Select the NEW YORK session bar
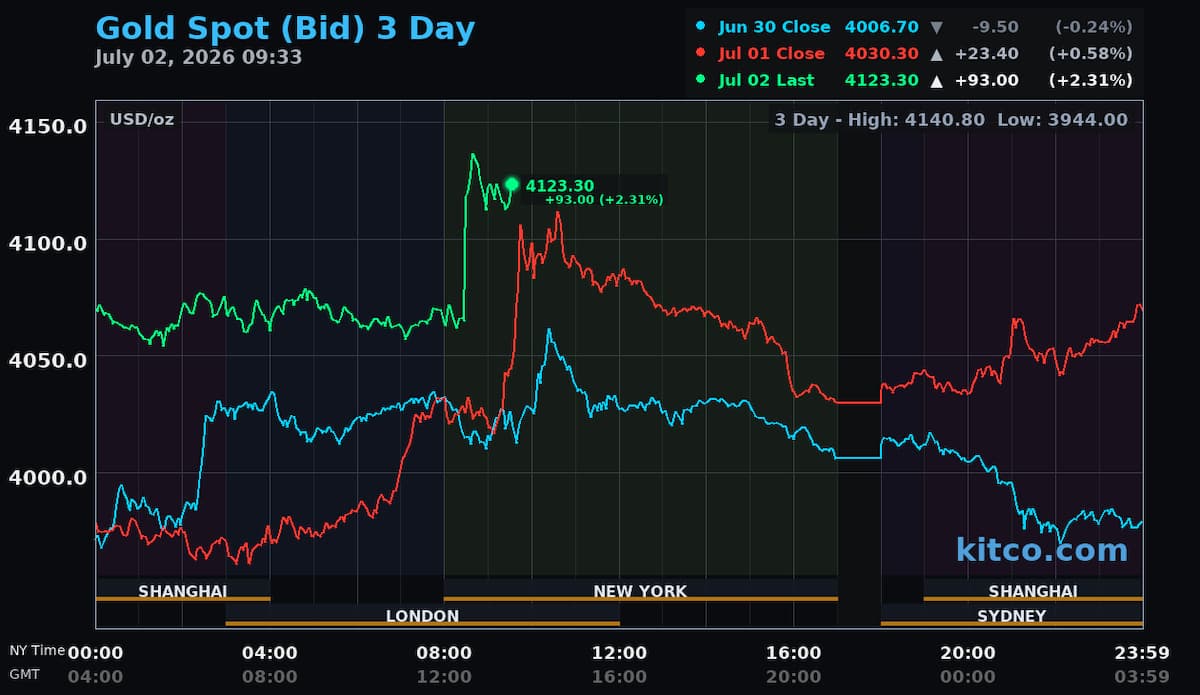Screen dimensions: 1200x695 coord(640,591)
